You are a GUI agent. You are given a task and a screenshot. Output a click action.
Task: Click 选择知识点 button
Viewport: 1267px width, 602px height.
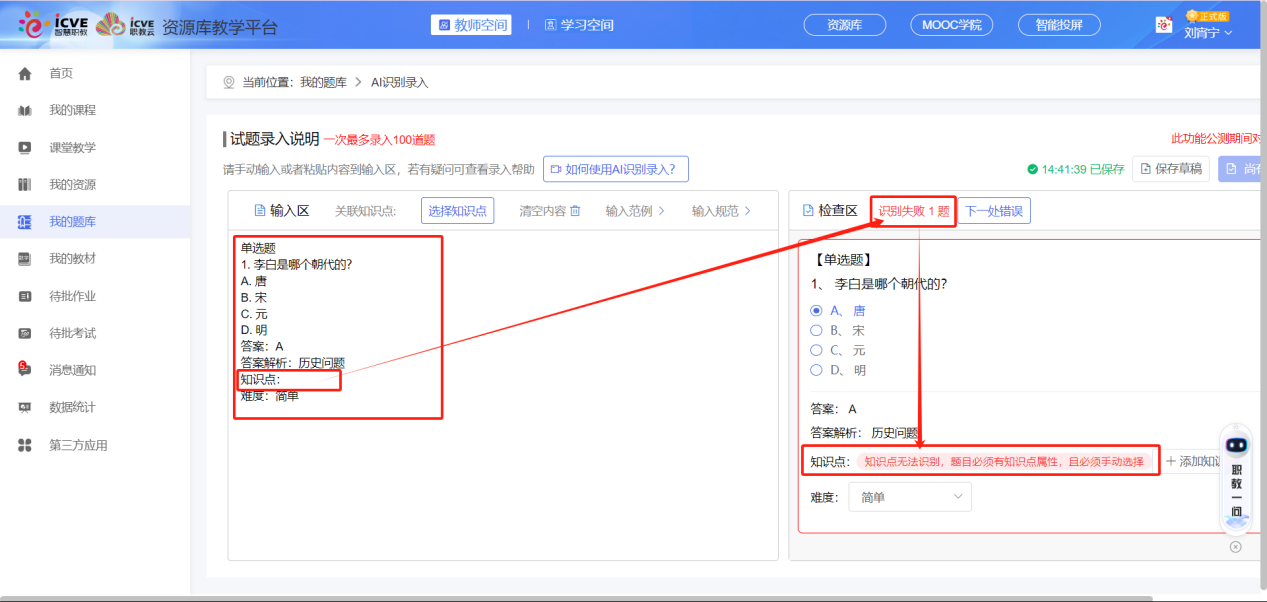[457, 211]
